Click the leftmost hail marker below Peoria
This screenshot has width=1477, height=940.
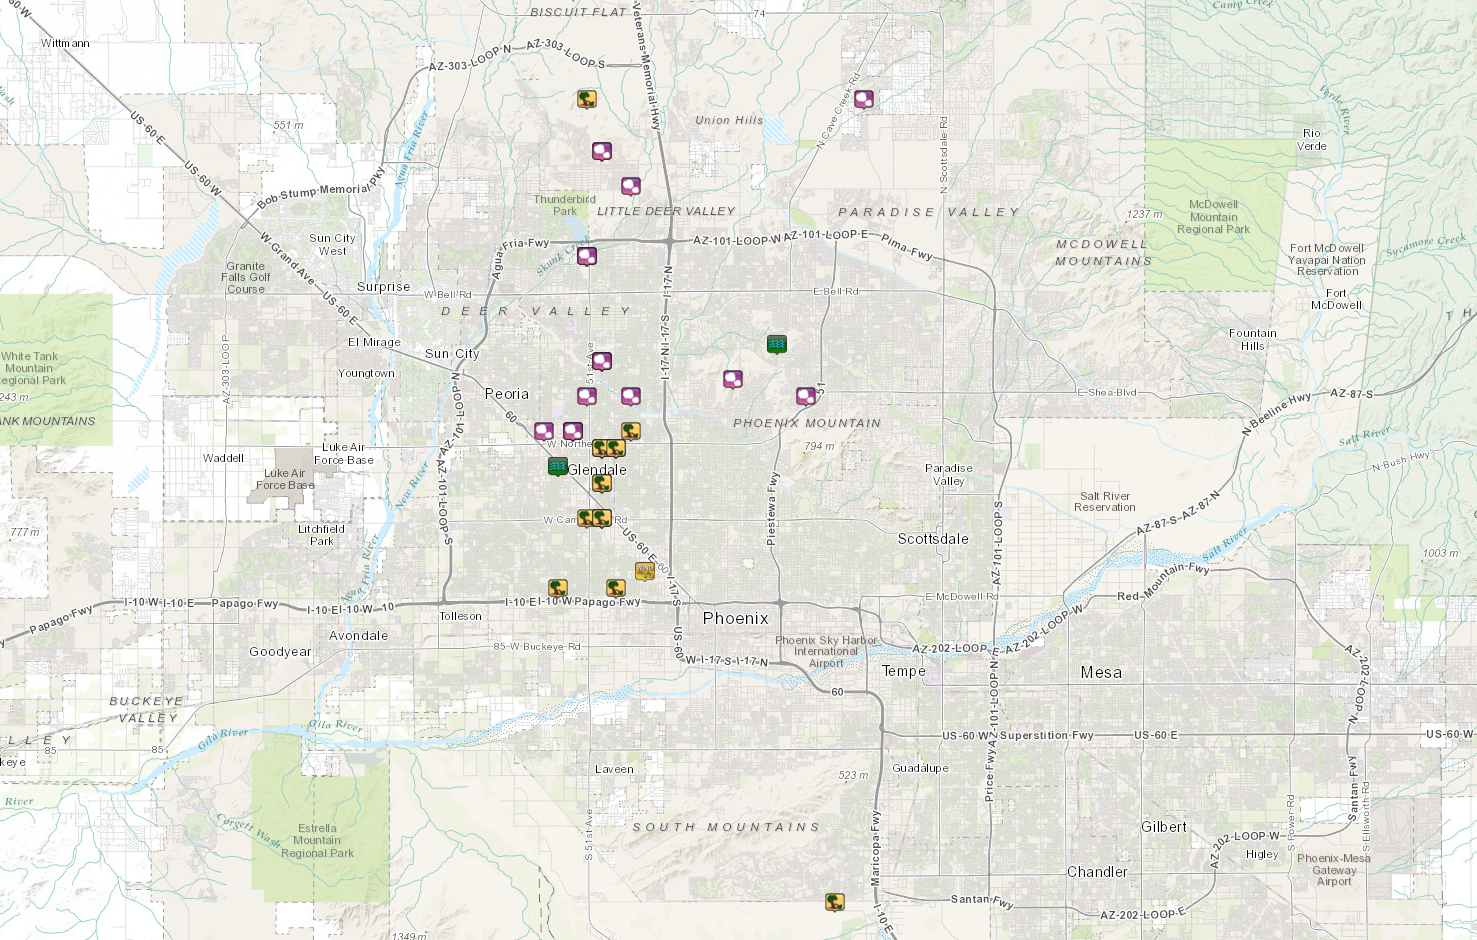point(544,431)
